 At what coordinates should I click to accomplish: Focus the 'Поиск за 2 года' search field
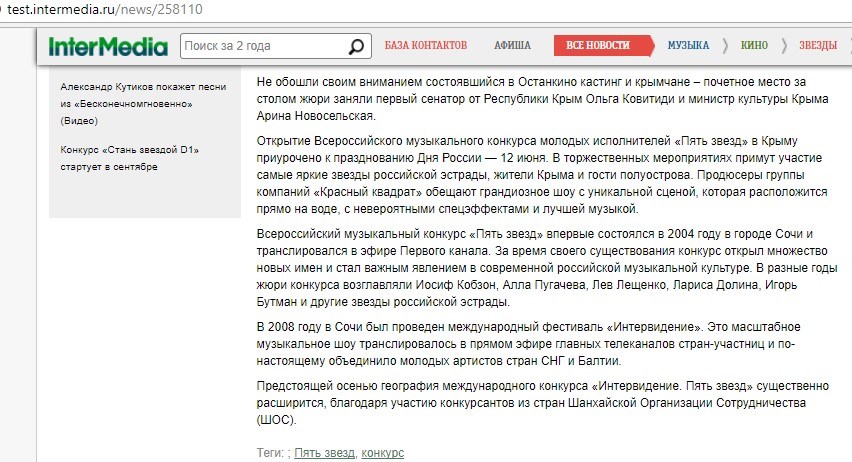[262, 46]
